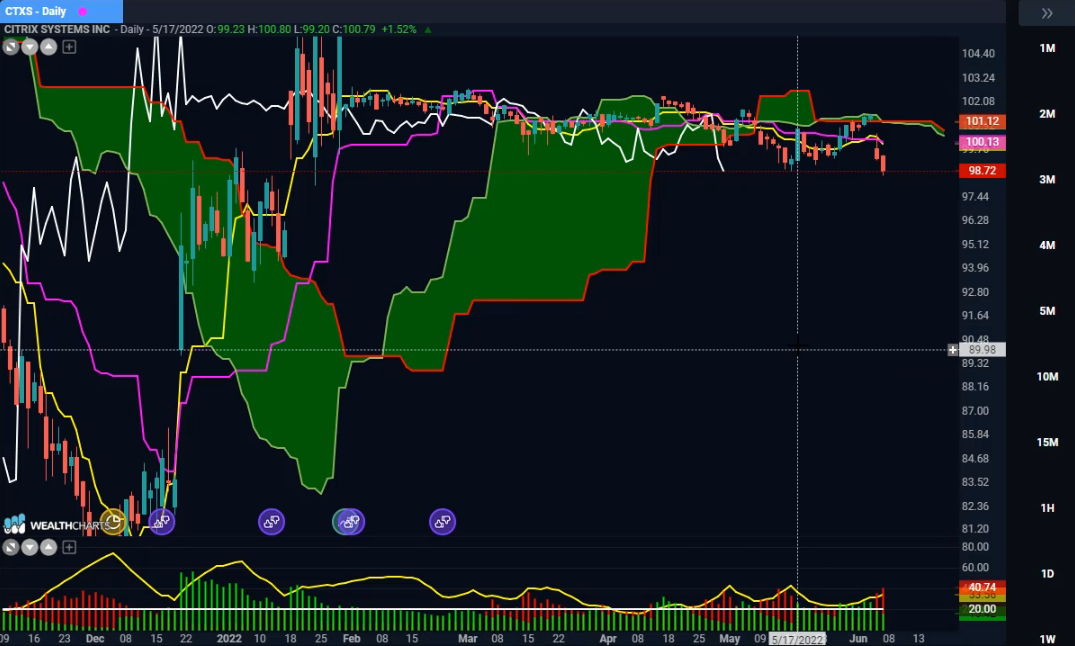The image size is (1075, 646).
Task: Maximize the main price chart pane
Action: click(10, 47)
